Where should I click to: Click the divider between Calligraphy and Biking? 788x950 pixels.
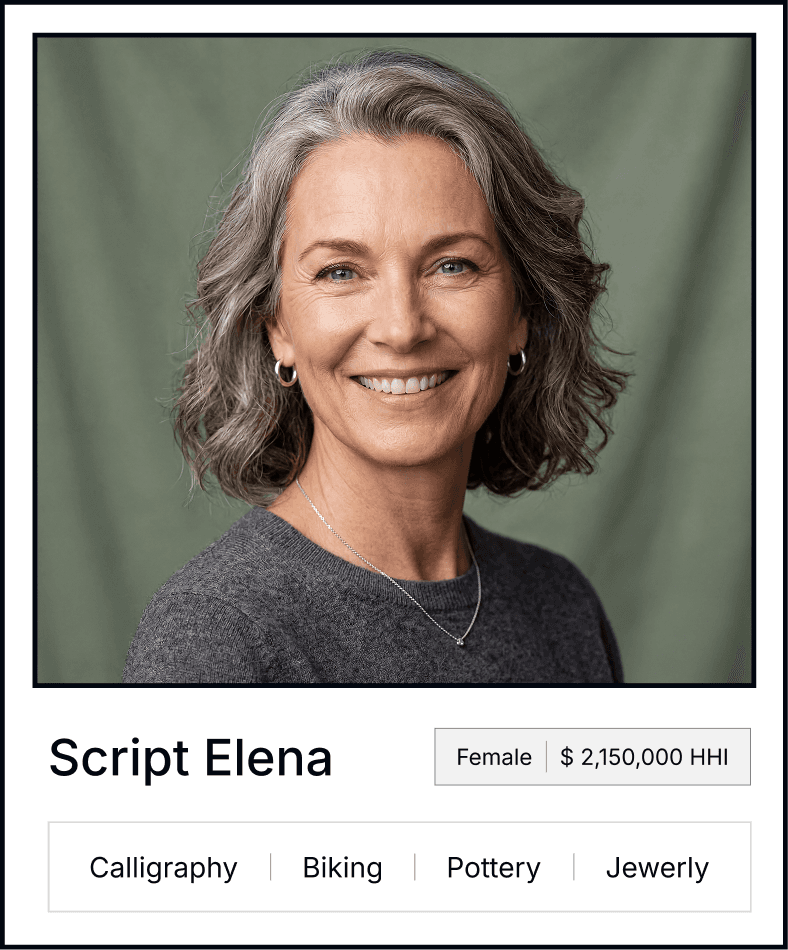[x=270, y=867]
